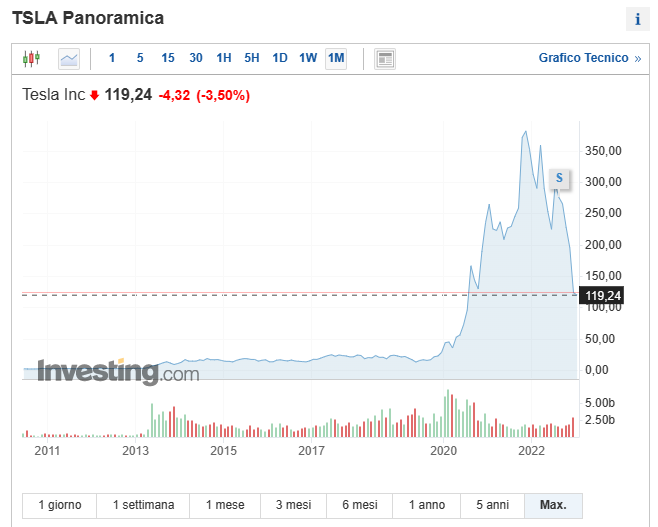Select the 5 minute interval
This screenshot has height=527, width=658.
coord(140,58)
